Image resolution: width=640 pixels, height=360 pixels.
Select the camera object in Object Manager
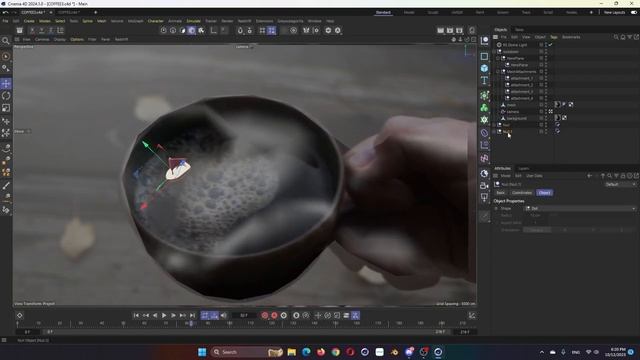point(513,111)
